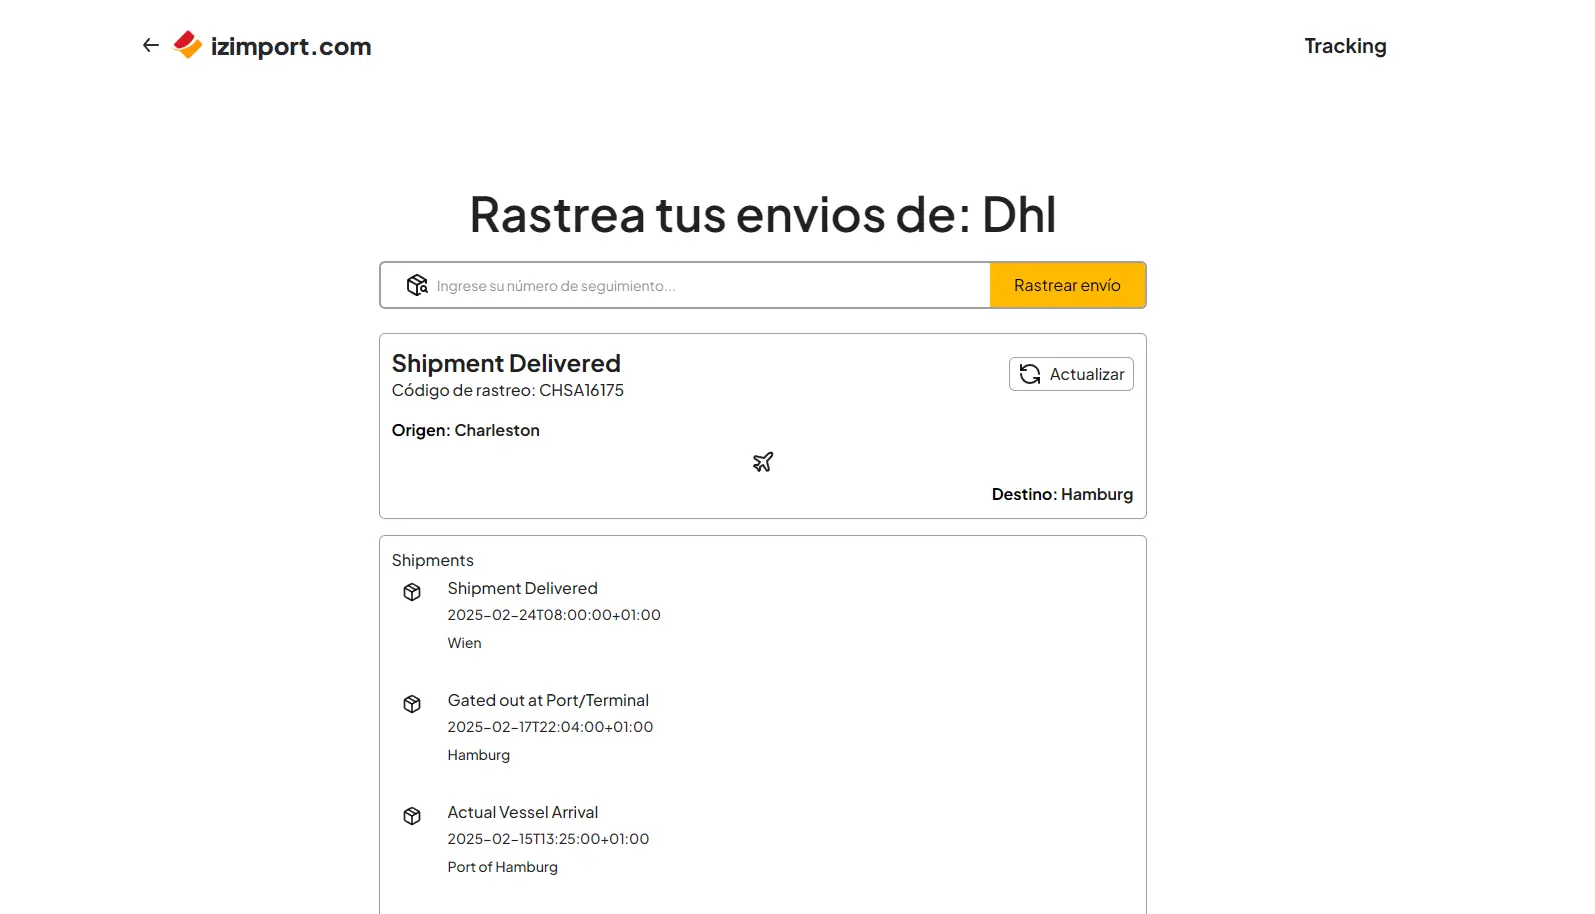Screen dimensions: 1595x914
Task: Click the refresh arrows icon in Actualizar
Action: point(1030,374)
